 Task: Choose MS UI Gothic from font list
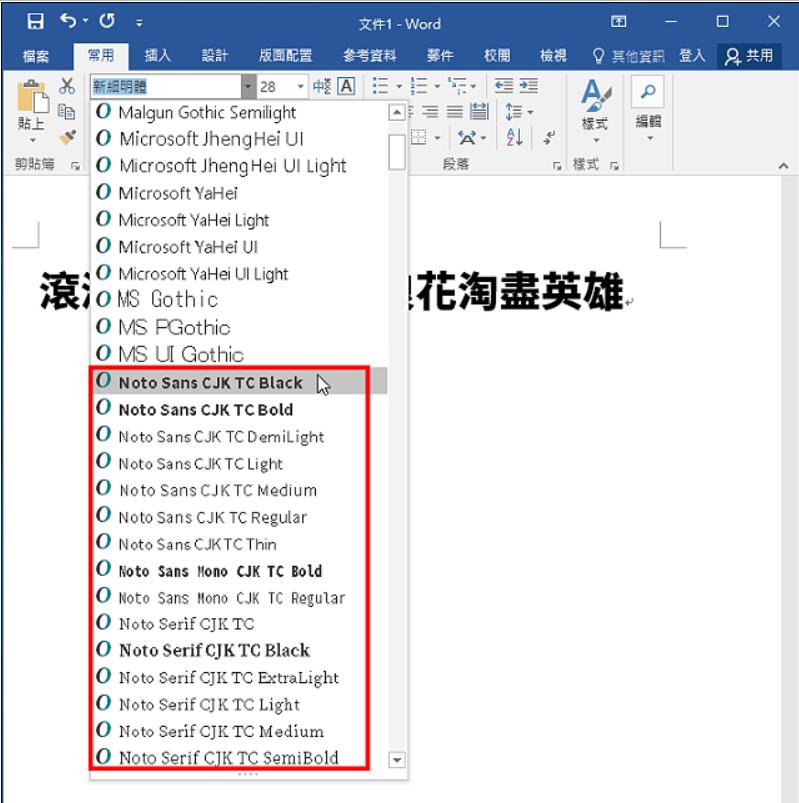tap(239, 354)
